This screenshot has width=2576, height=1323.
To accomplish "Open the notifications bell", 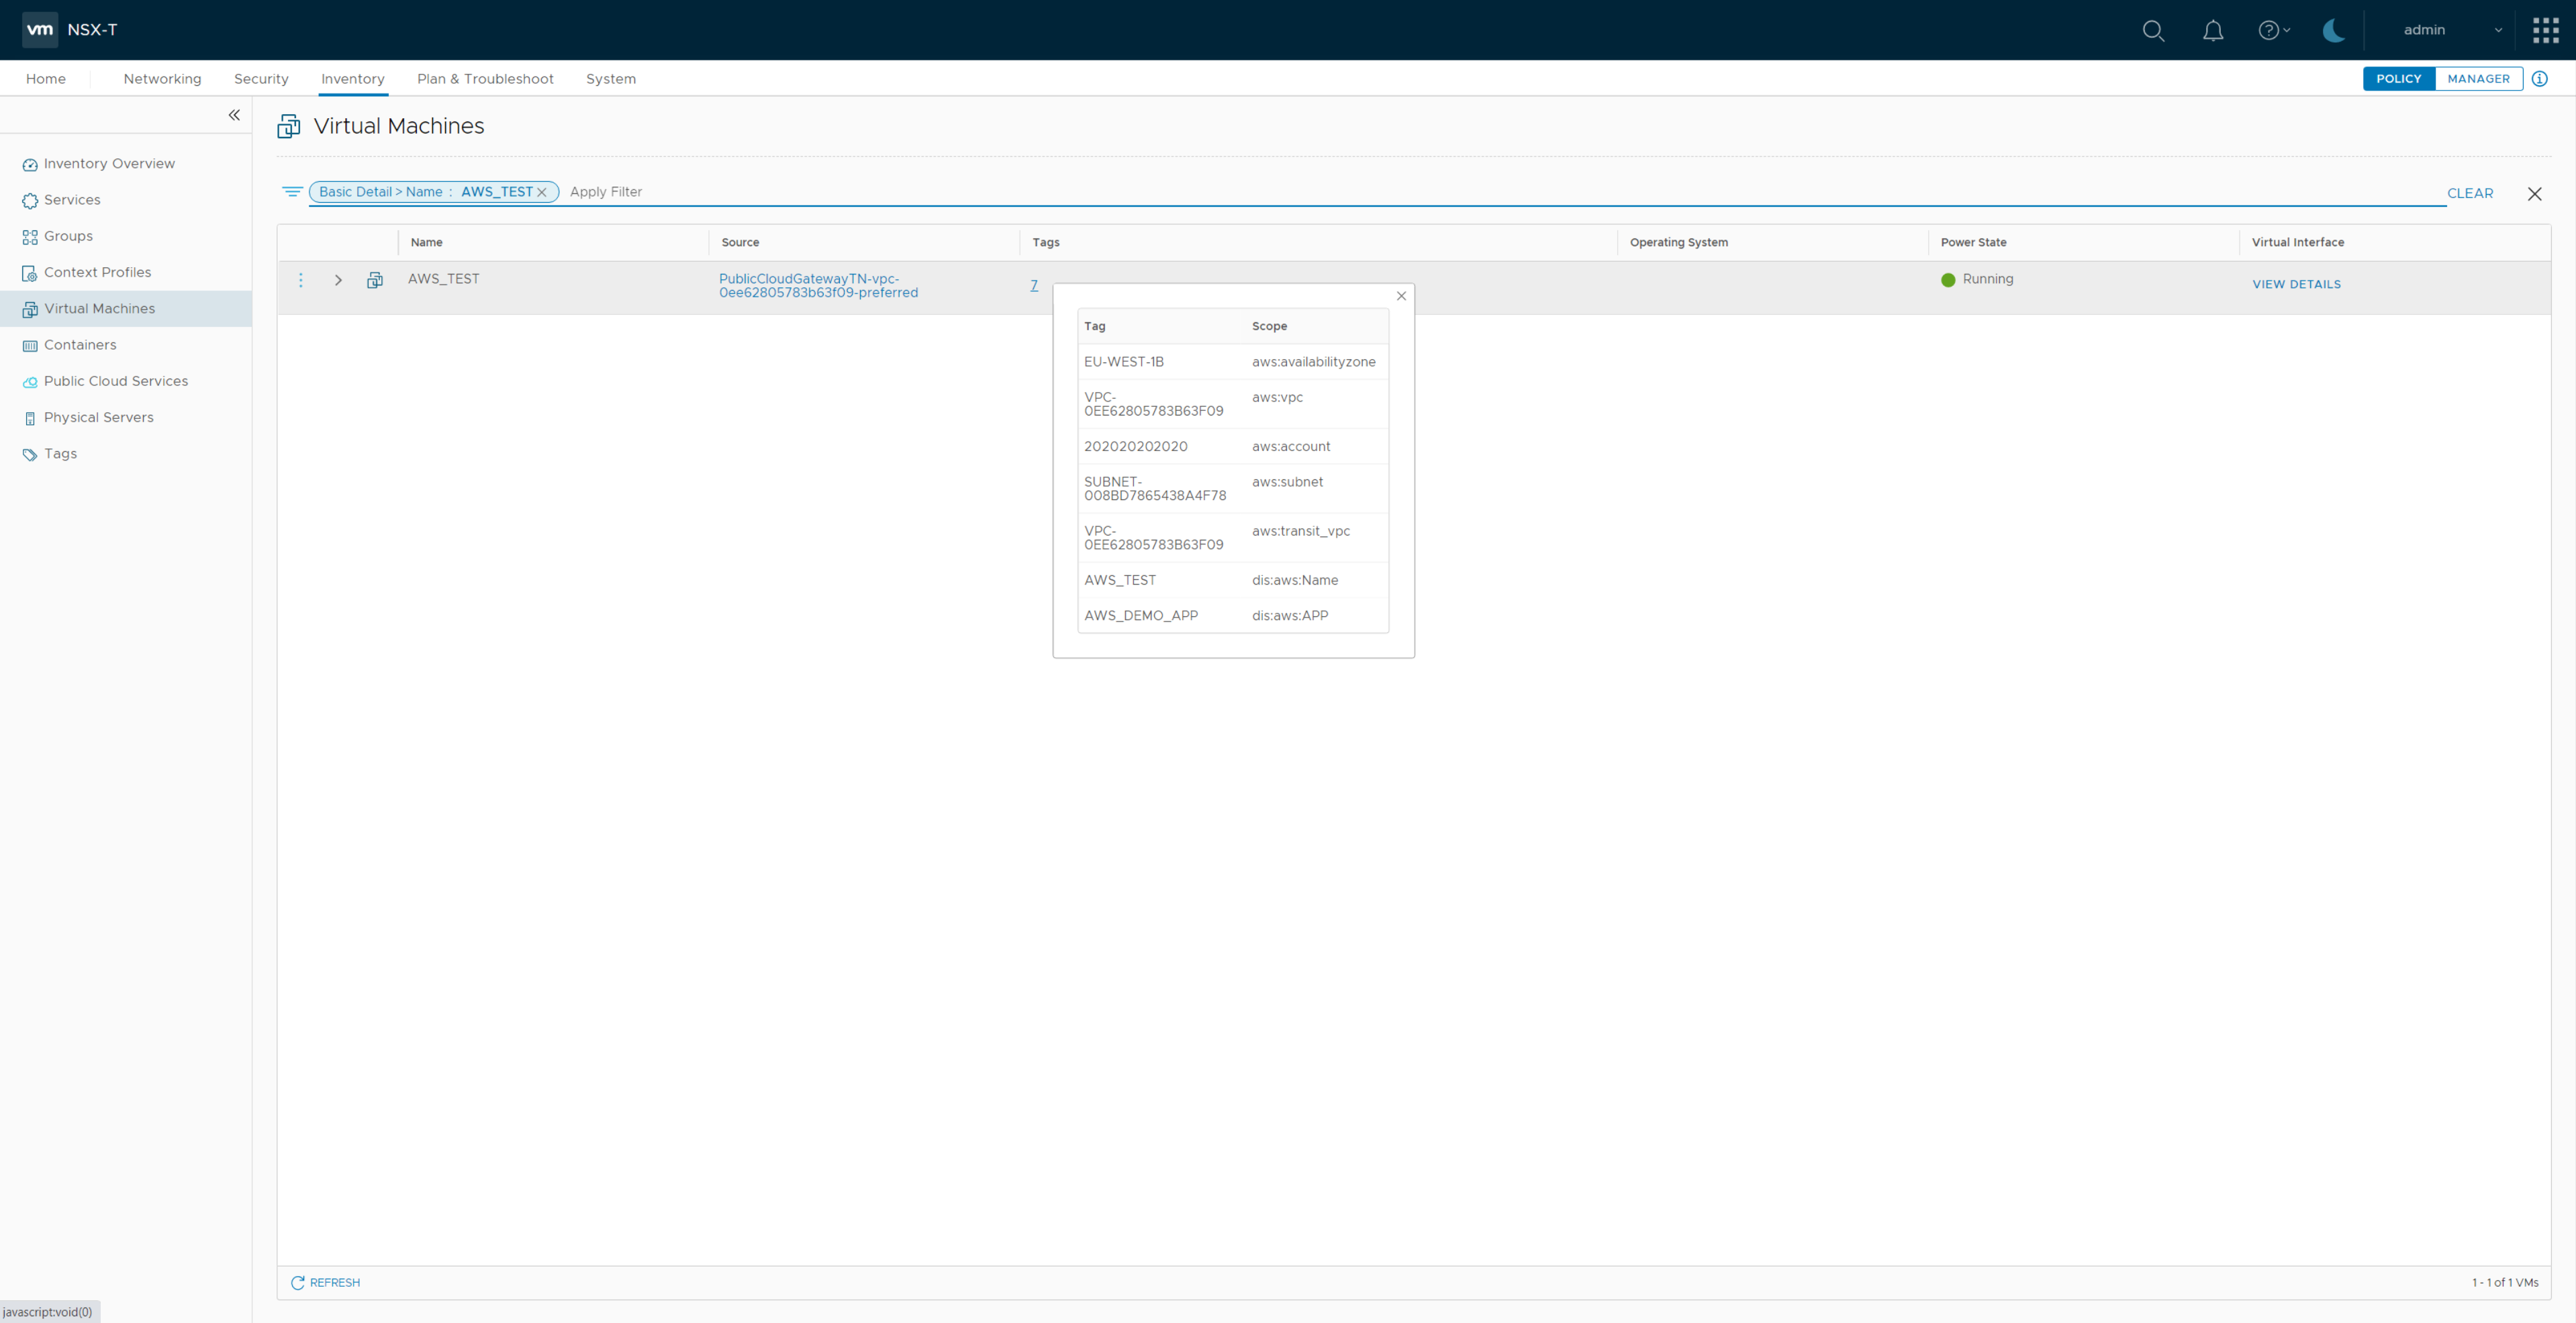I will pos(2213,30).
